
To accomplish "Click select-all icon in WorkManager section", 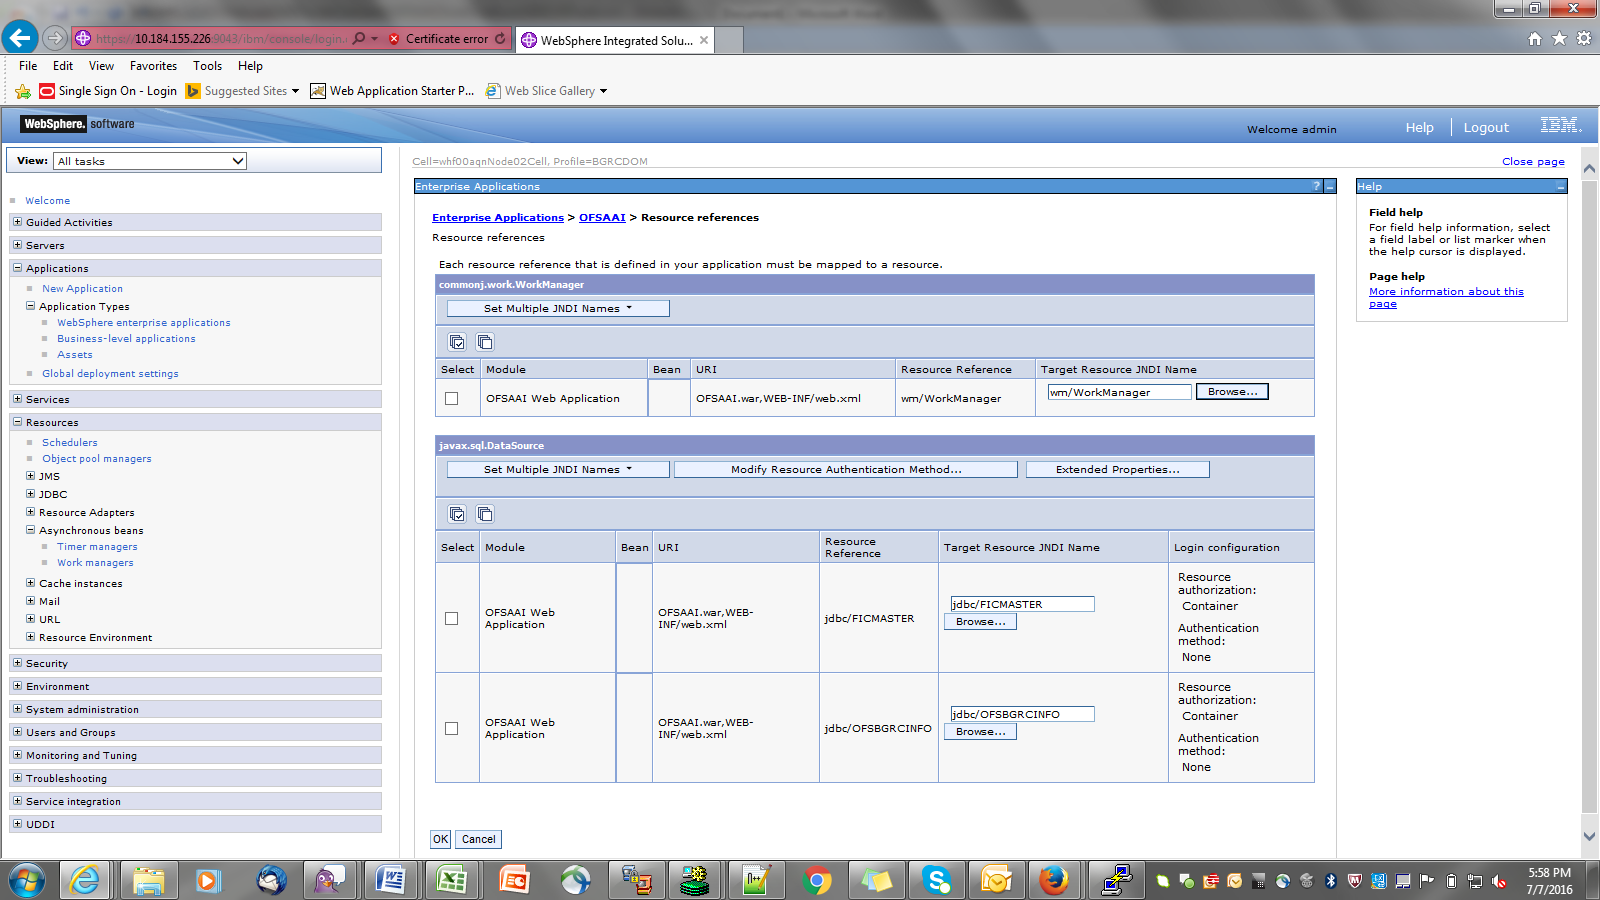I will [457, 342].
